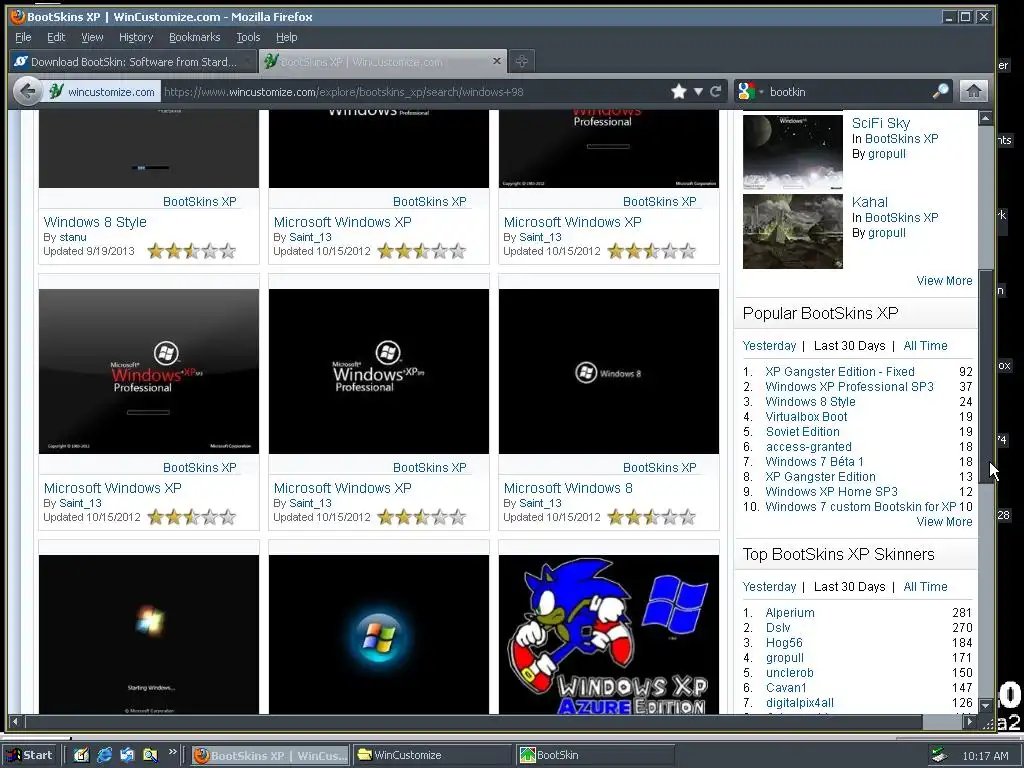The width and height of the screenshot is (1024, 768).
Task: Click the Windows 8 logo boot screen thumbnail
Action: [609, 371]
